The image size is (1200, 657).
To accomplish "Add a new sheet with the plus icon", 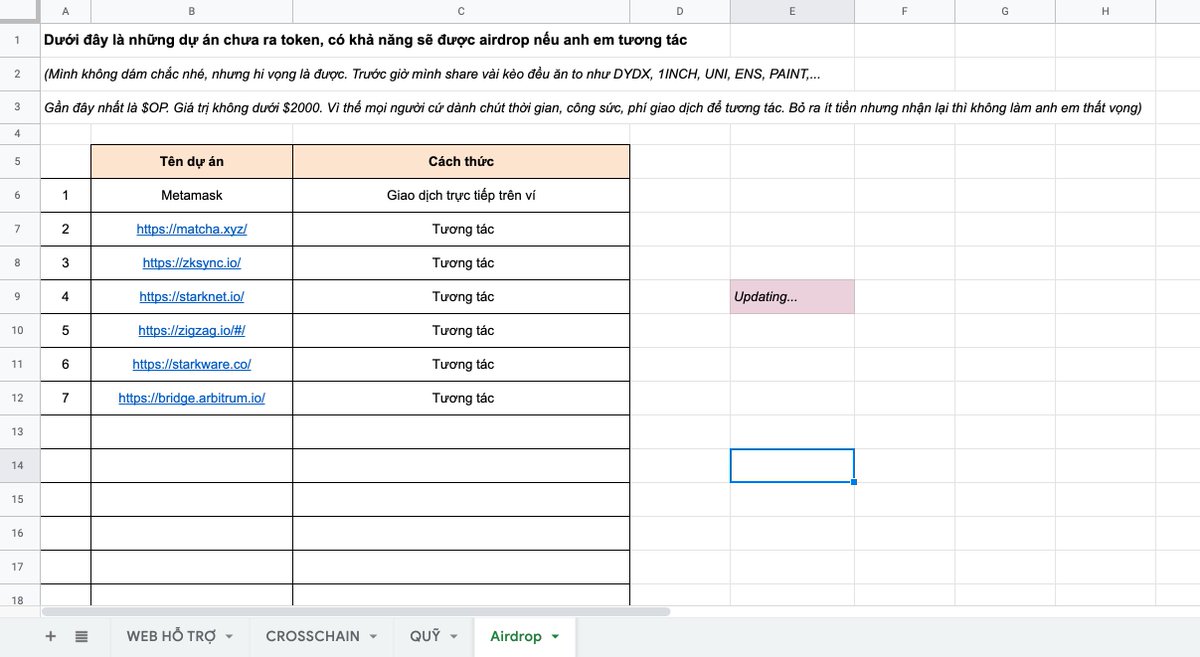I will 50,636.
